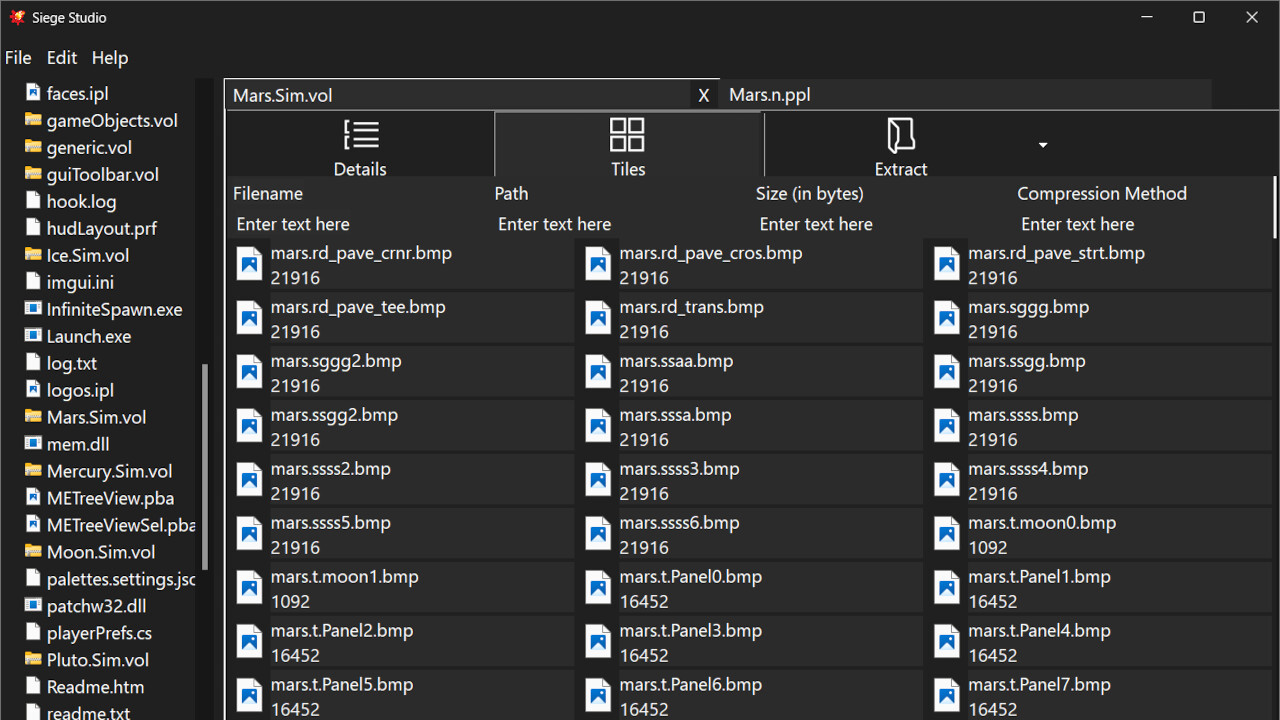
Task: Select the gameObjects.vol archive icon
Action: [x=32, y=120]
